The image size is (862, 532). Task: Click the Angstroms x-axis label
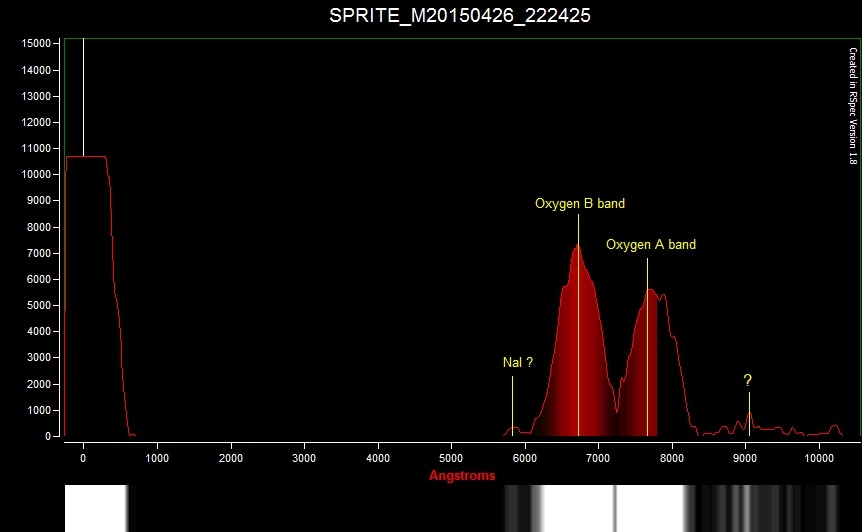462,476
